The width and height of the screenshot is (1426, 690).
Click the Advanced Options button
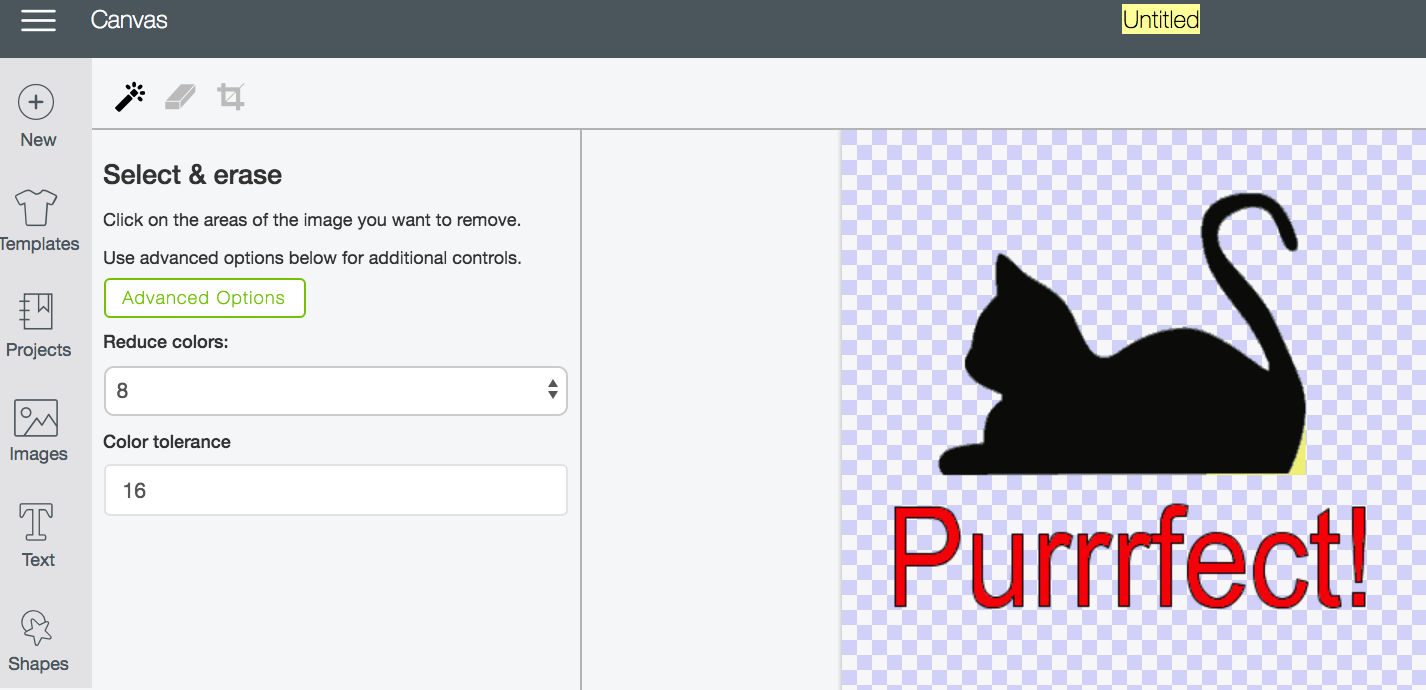204,298
